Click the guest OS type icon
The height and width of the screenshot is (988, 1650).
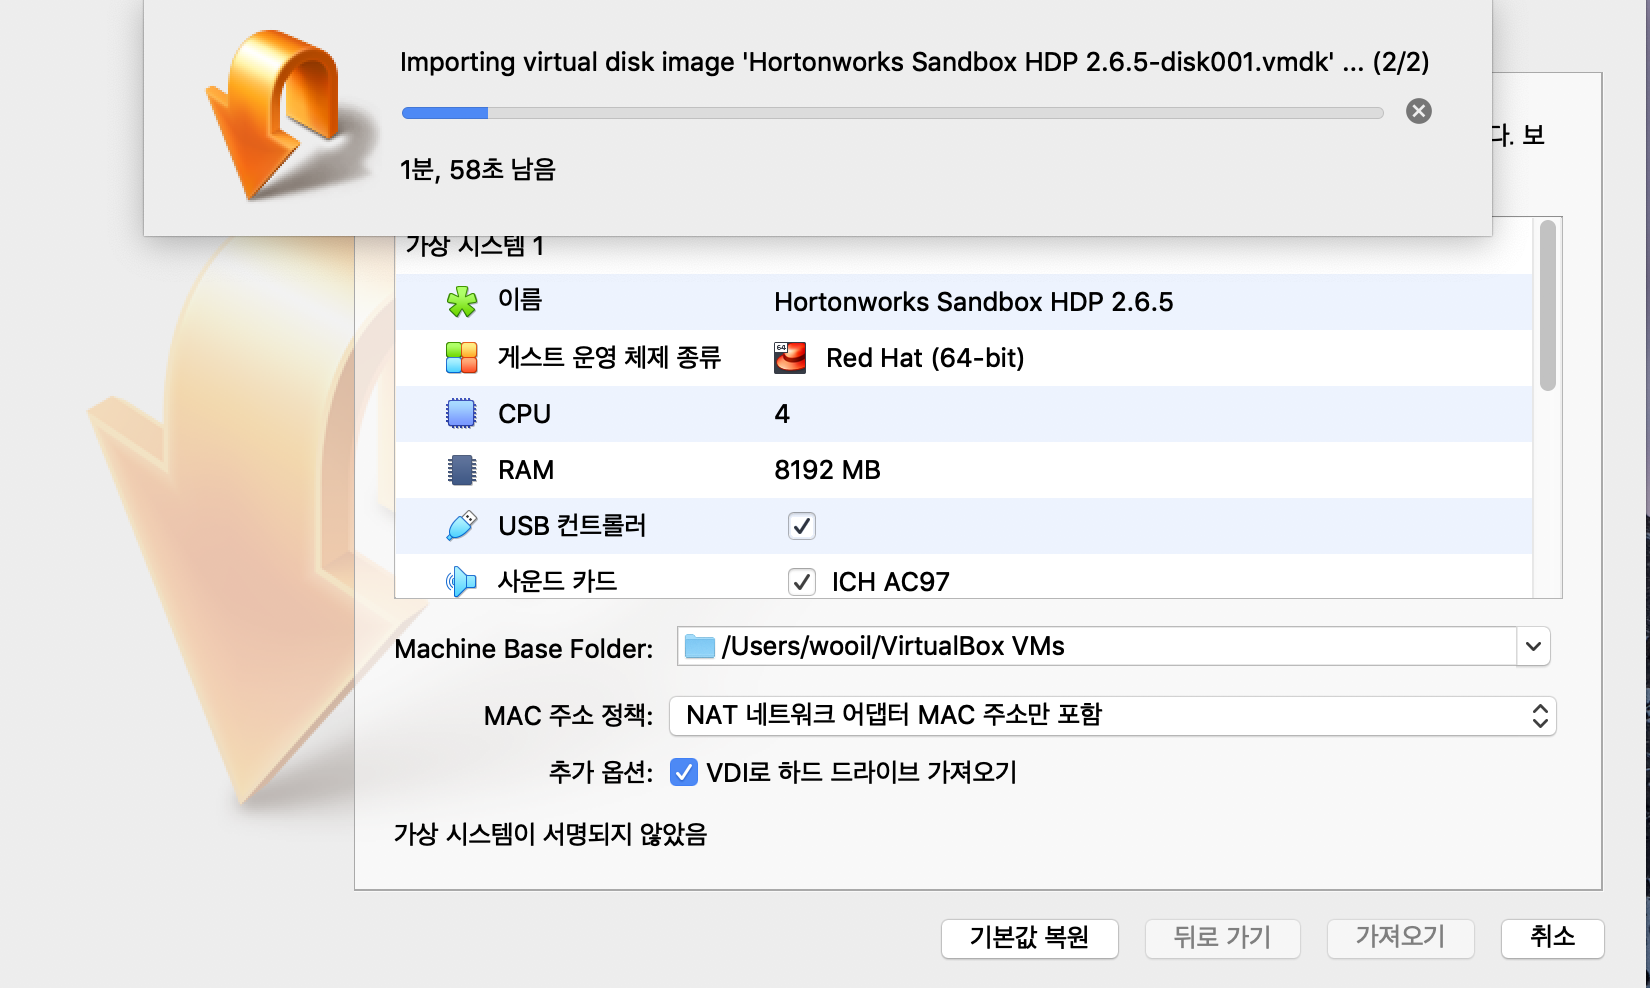pos(461,357)
